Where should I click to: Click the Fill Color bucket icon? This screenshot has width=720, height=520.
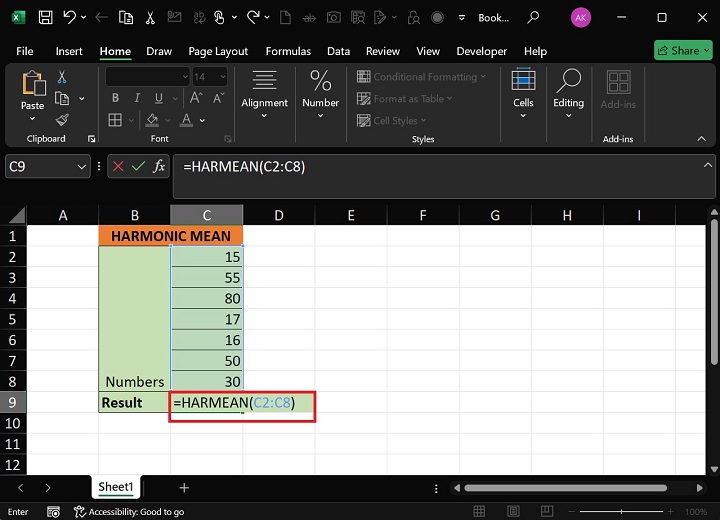pyautogui.click(x=152, y=120)
